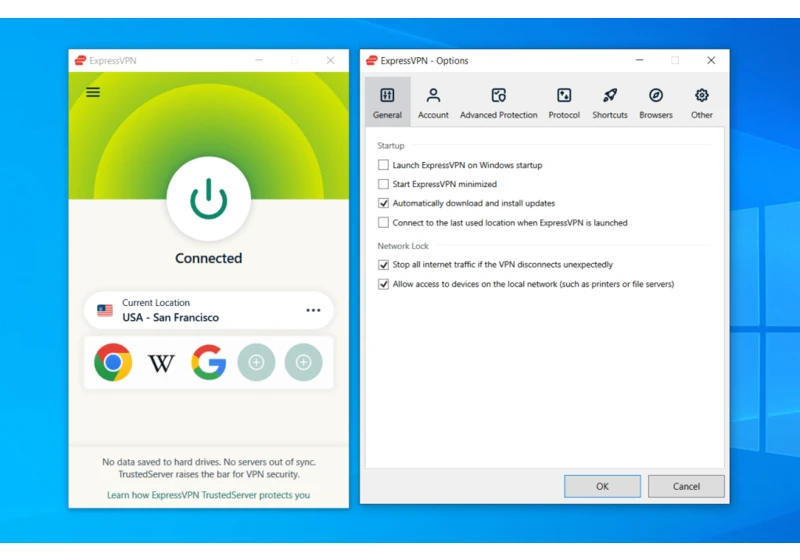Add a shortcut with the first plus button
Viewport: 800px width, 560px height.
coord(256,363)
